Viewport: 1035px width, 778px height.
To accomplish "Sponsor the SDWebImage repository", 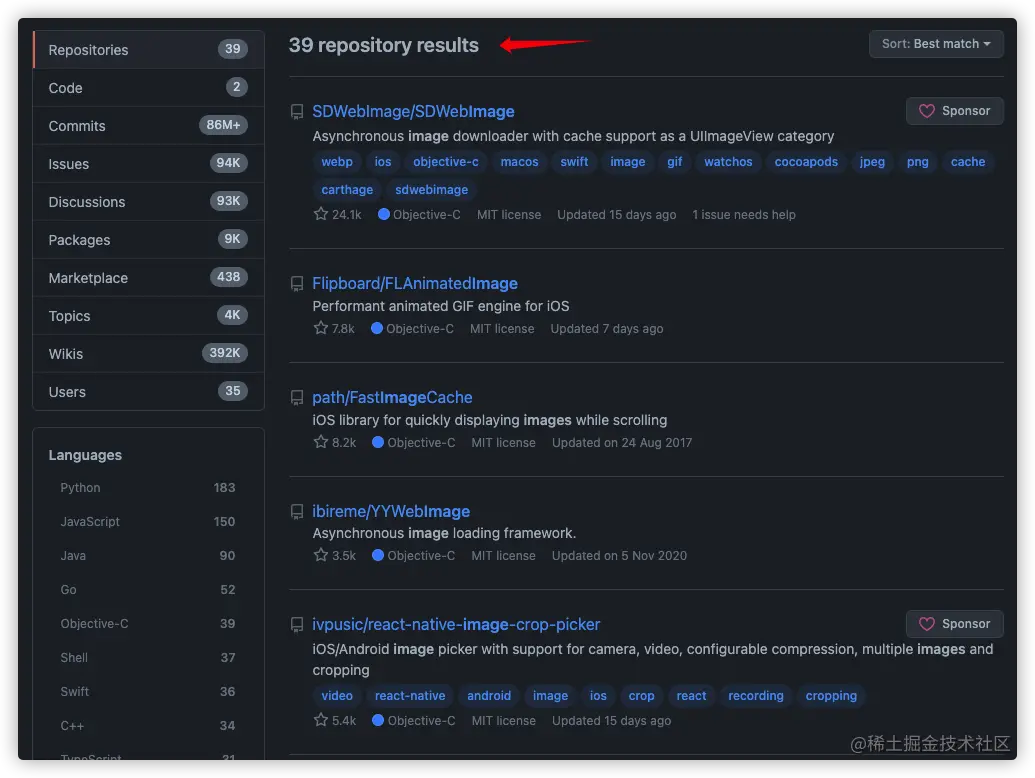I will pos(954,111).
